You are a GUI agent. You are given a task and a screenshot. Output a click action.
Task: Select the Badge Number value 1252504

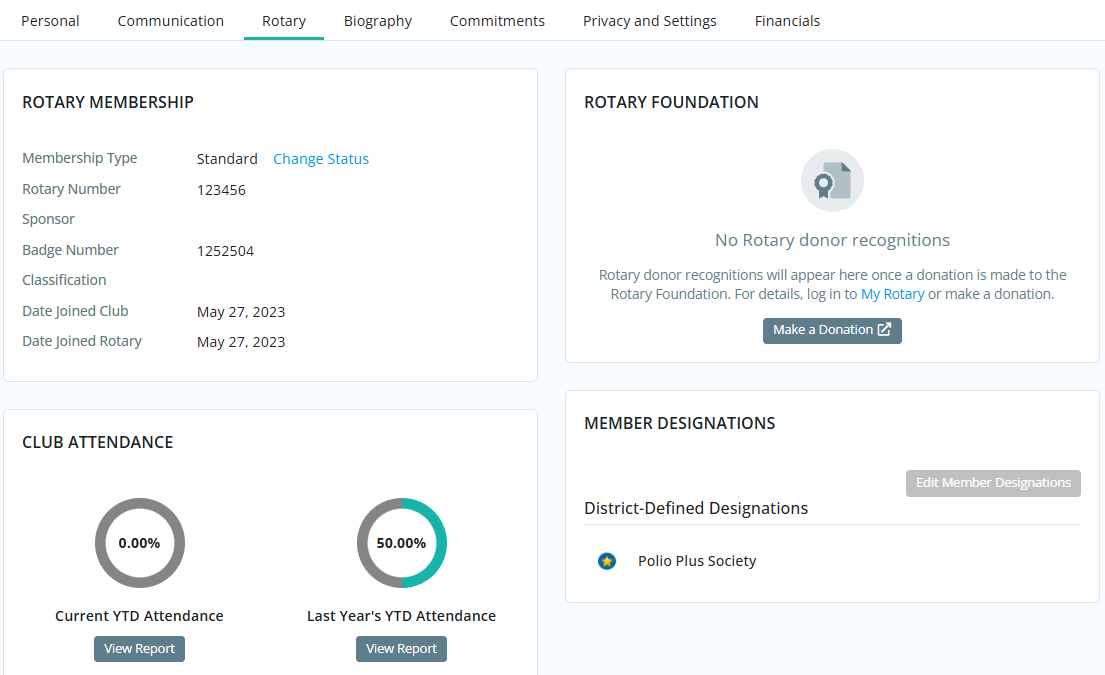(226, 251)
